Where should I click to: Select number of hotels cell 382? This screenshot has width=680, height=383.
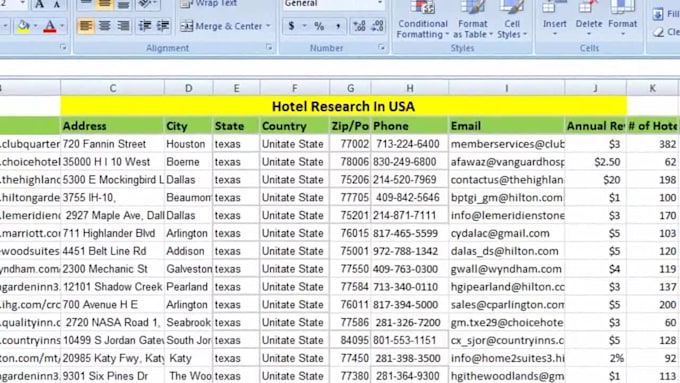[x=653, y=144]
